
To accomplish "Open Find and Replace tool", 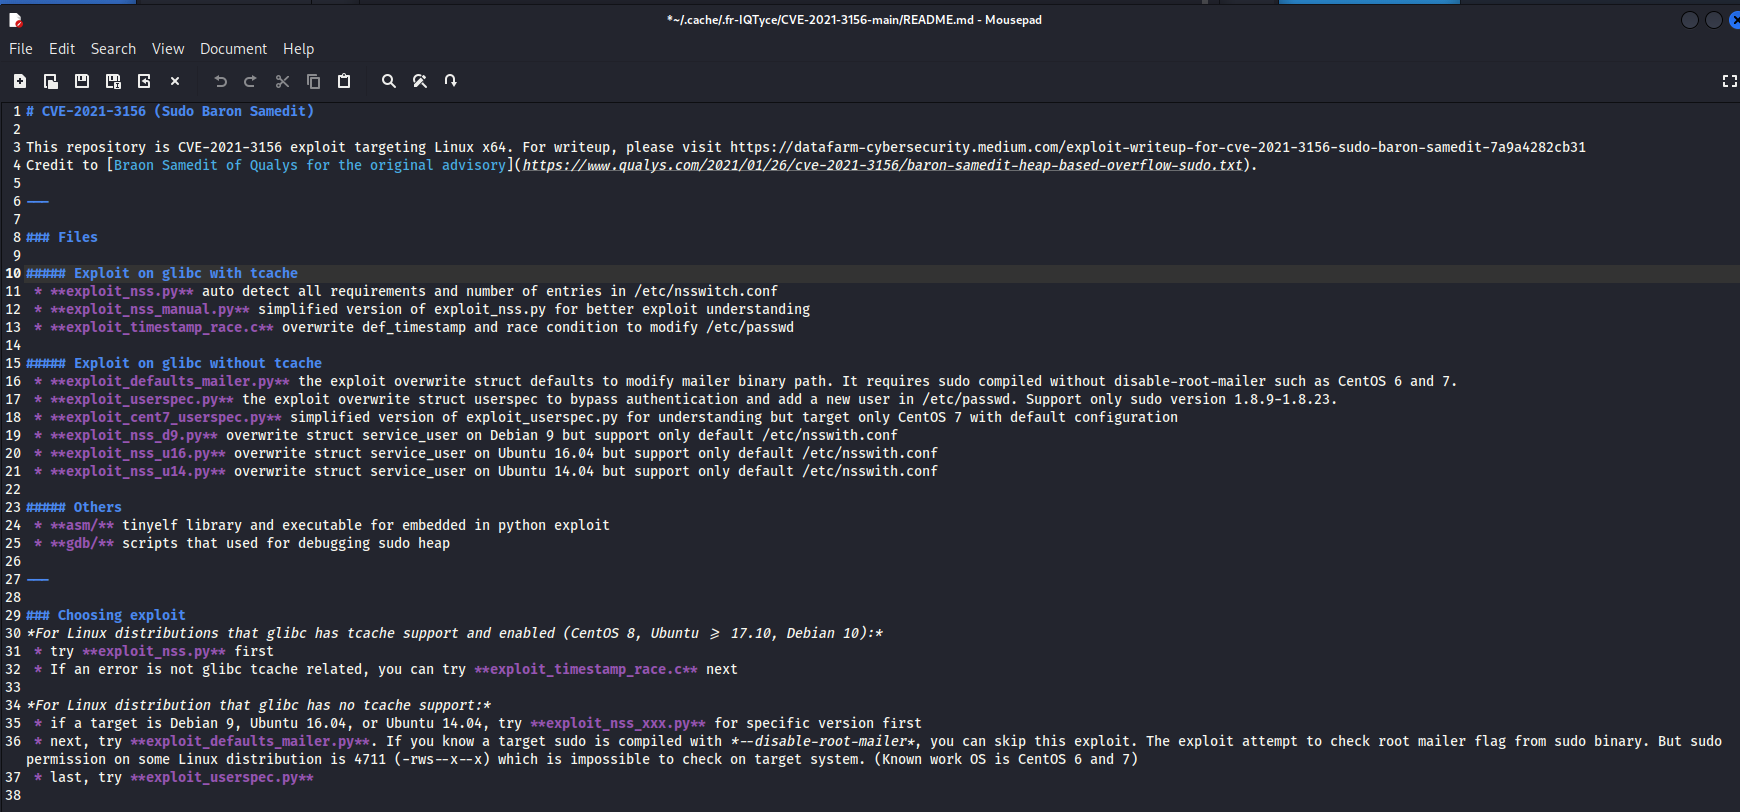I will point(420,81).
